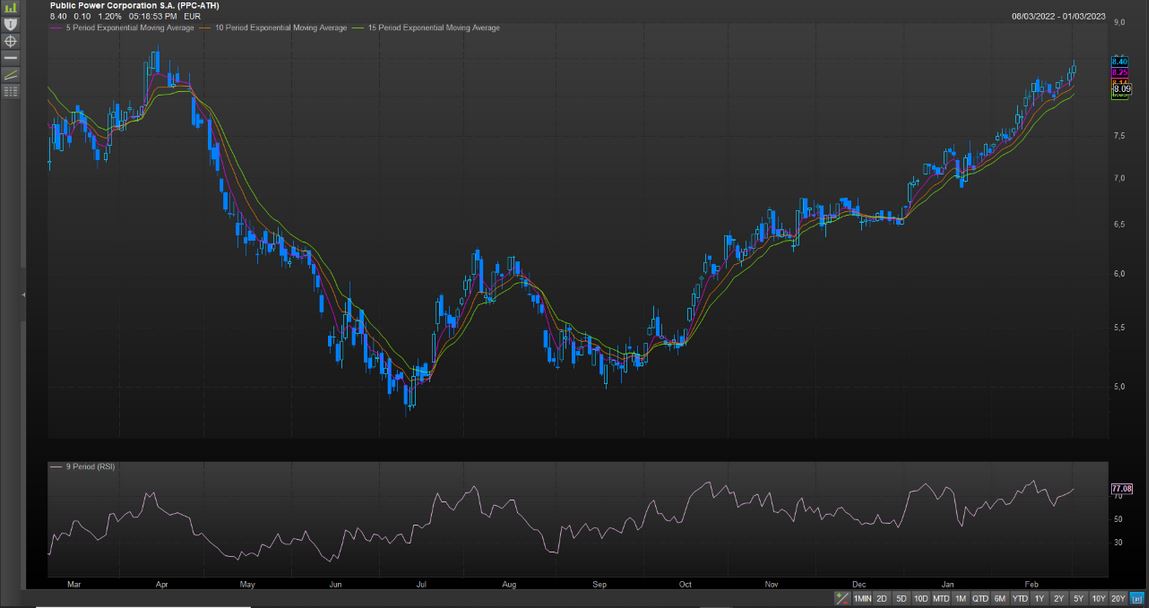The image size is (1149, 608).
Task: Open the 9 Period (RSI) indicator settings
Action: tap(90, 467)
